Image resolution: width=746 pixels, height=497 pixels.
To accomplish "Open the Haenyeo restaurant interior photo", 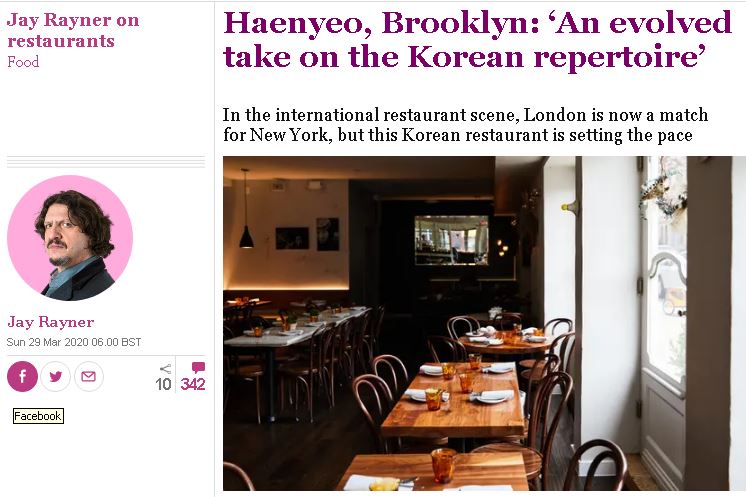I will (x=484, y=323).
